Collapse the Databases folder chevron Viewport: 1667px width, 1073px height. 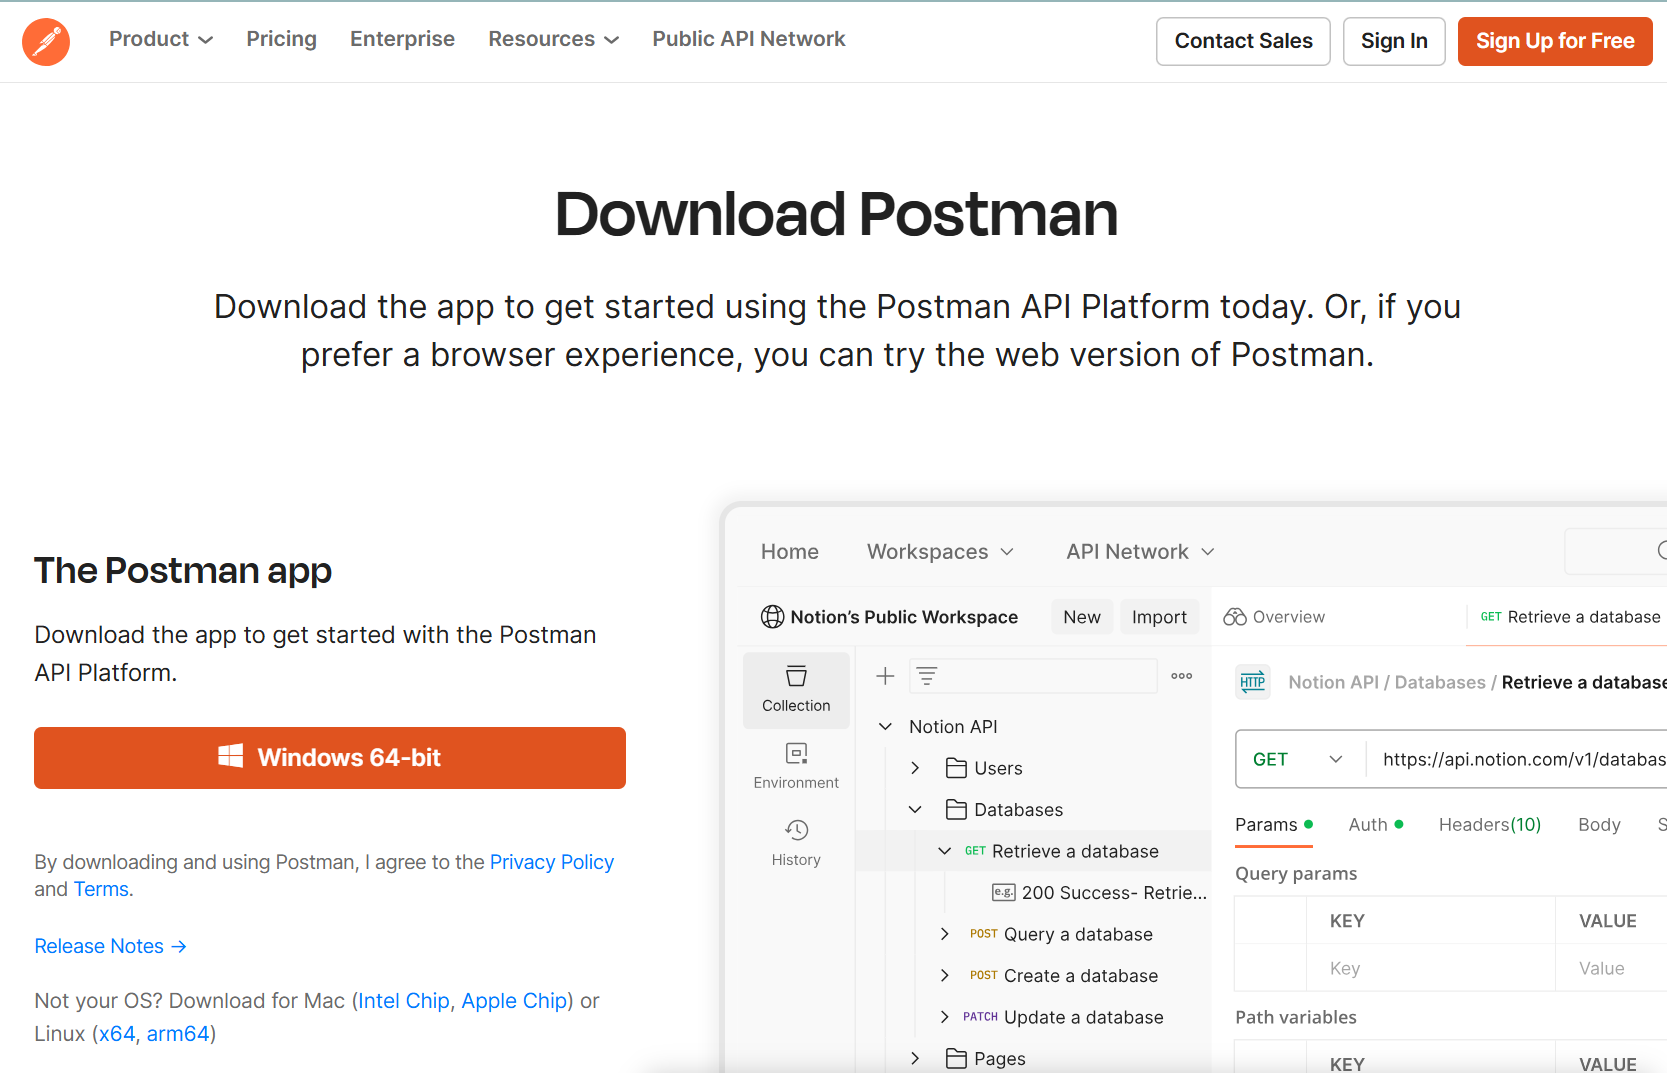(x=915, y=809)
